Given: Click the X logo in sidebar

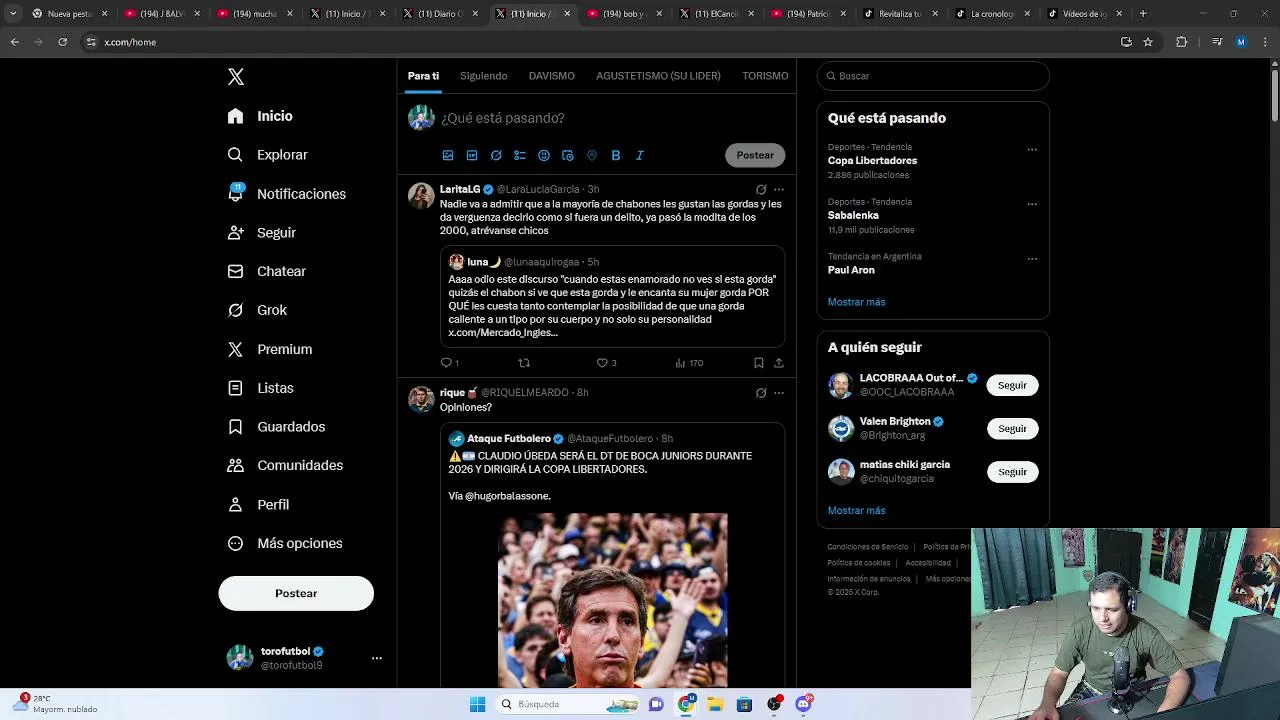Looking at the screenshot, I should coord(236,77).
